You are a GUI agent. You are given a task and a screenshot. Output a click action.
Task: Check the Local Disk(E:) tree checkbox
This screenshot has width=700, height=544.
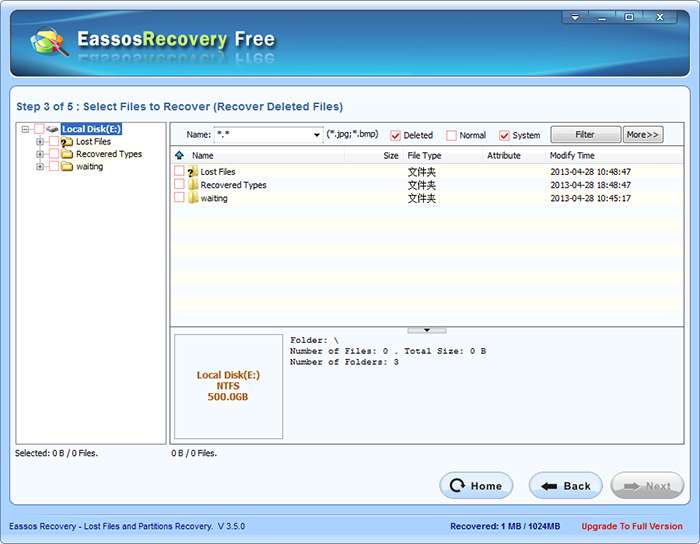click(39, 129)
